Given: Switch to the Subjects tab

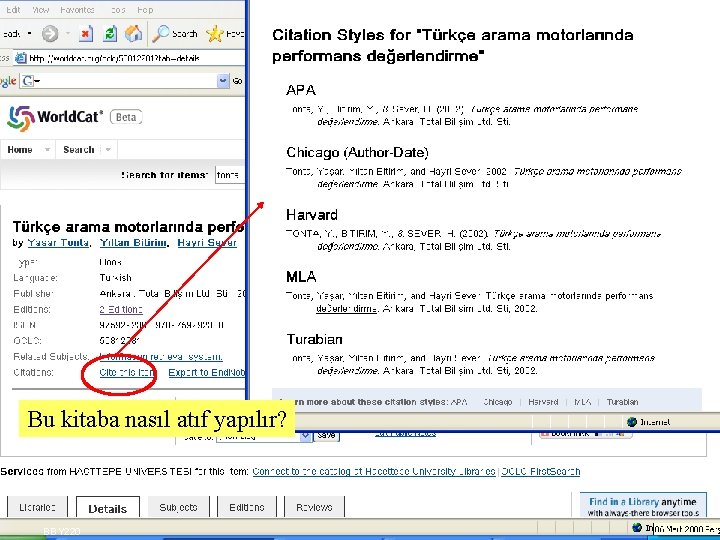Looking at the screenshot, I should click(x=179, y=507).
